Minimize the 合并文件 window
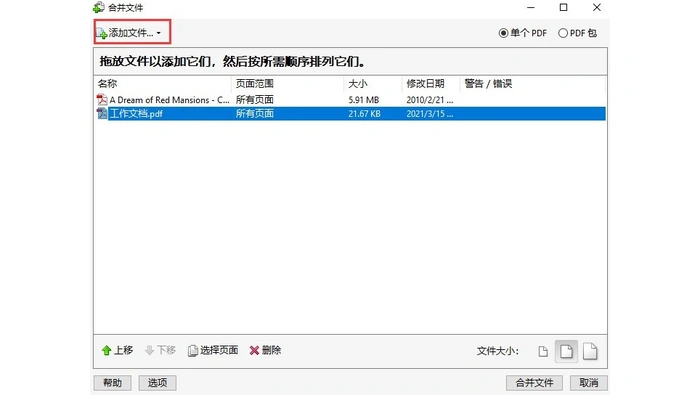The image size is (700, 395). point(530,8)
